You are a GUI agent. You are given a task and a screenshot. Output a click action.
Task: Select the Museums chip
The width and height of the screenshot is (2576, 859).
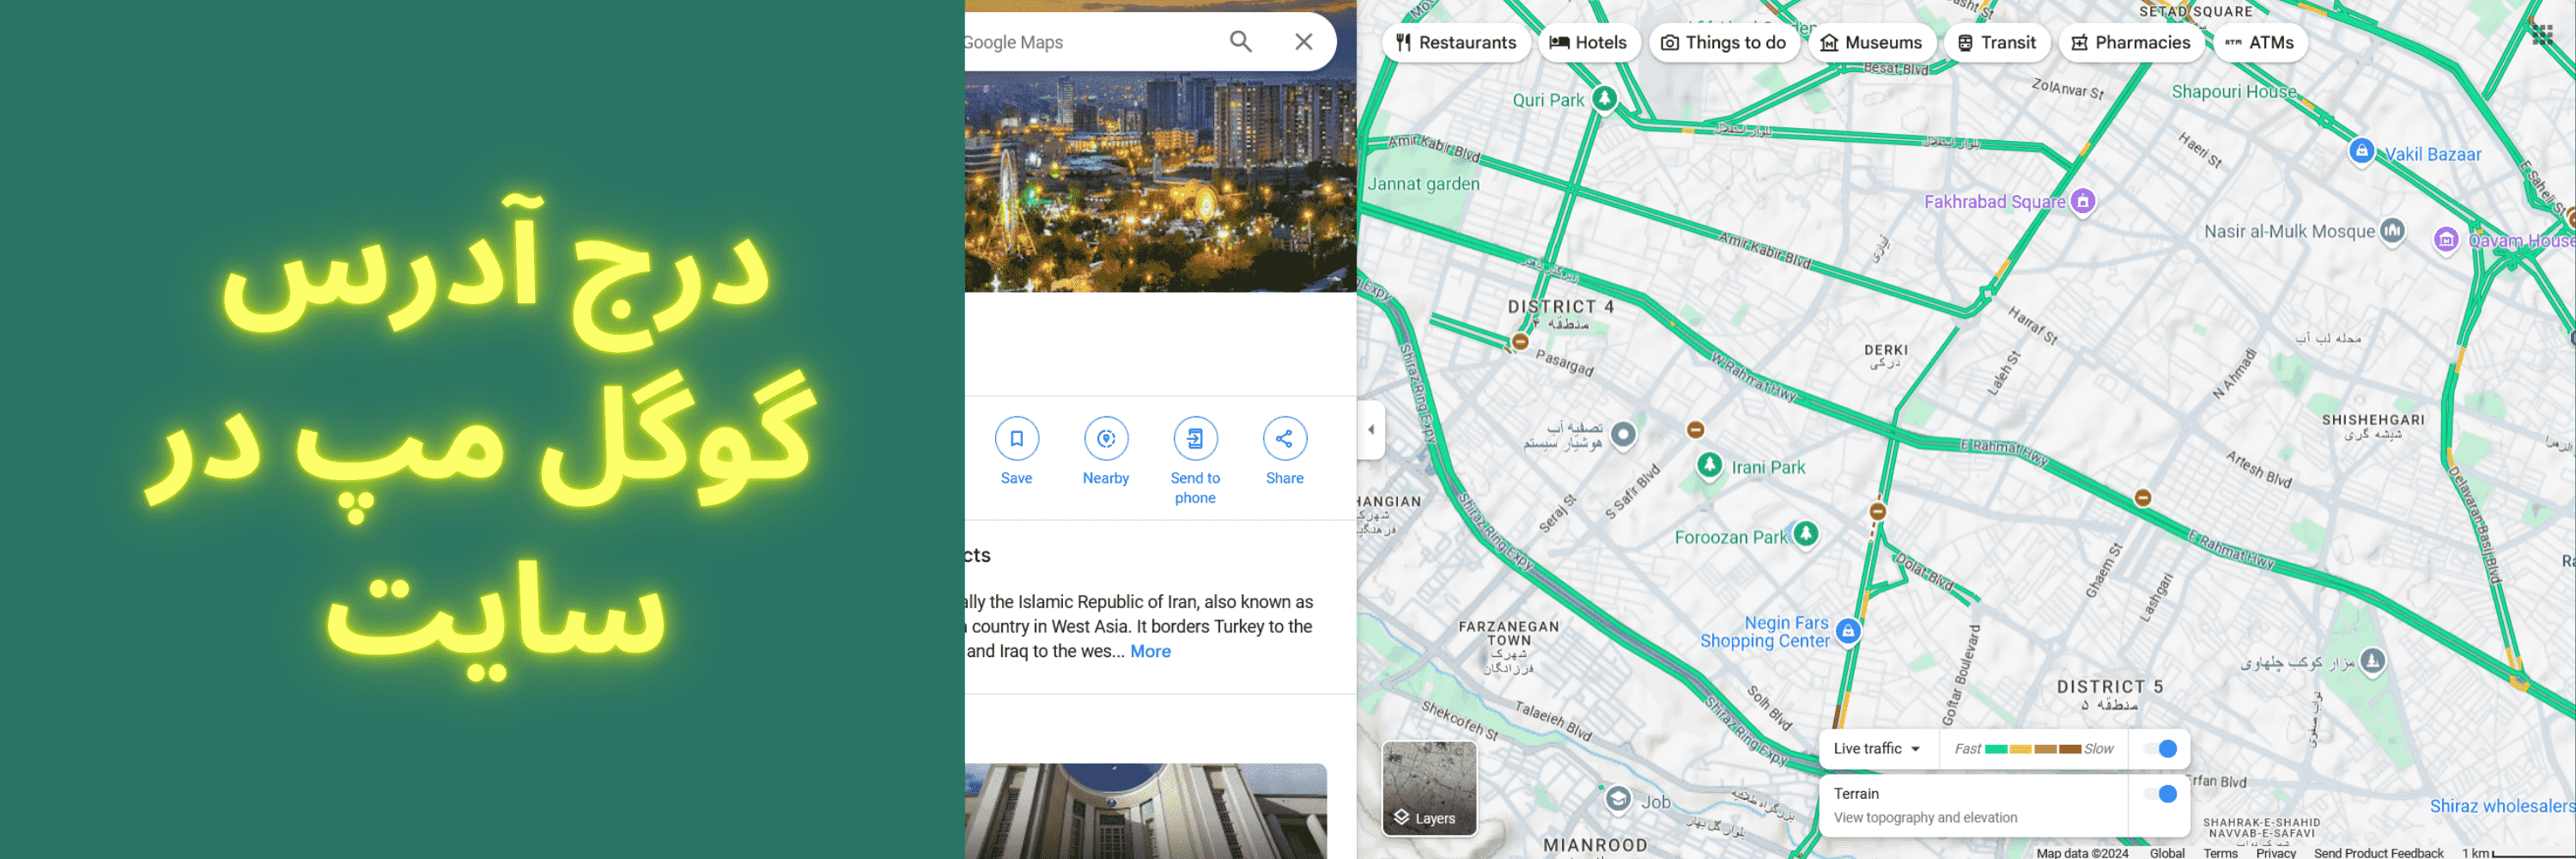tap(1871, 42)
